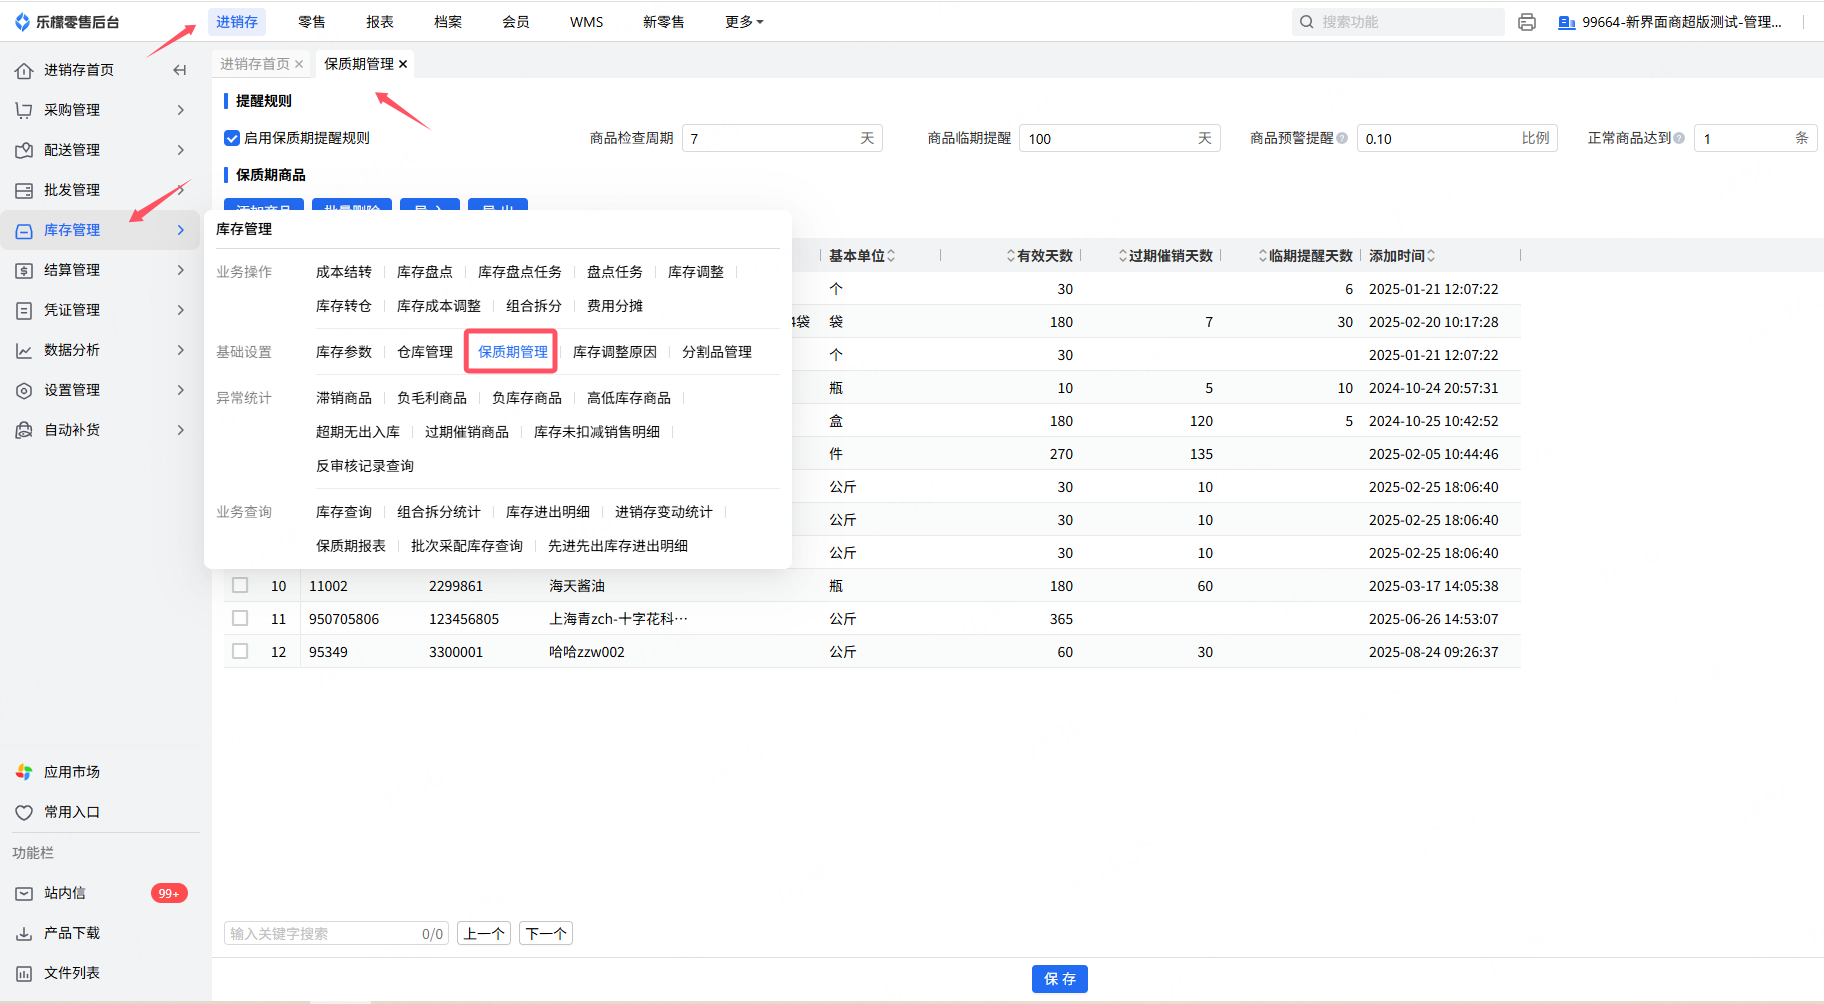Image resolution: width=1824 pixels, height=1004 pixels.
Task: Focus the 输入关键字搜索 field
Action: point(336,933)
